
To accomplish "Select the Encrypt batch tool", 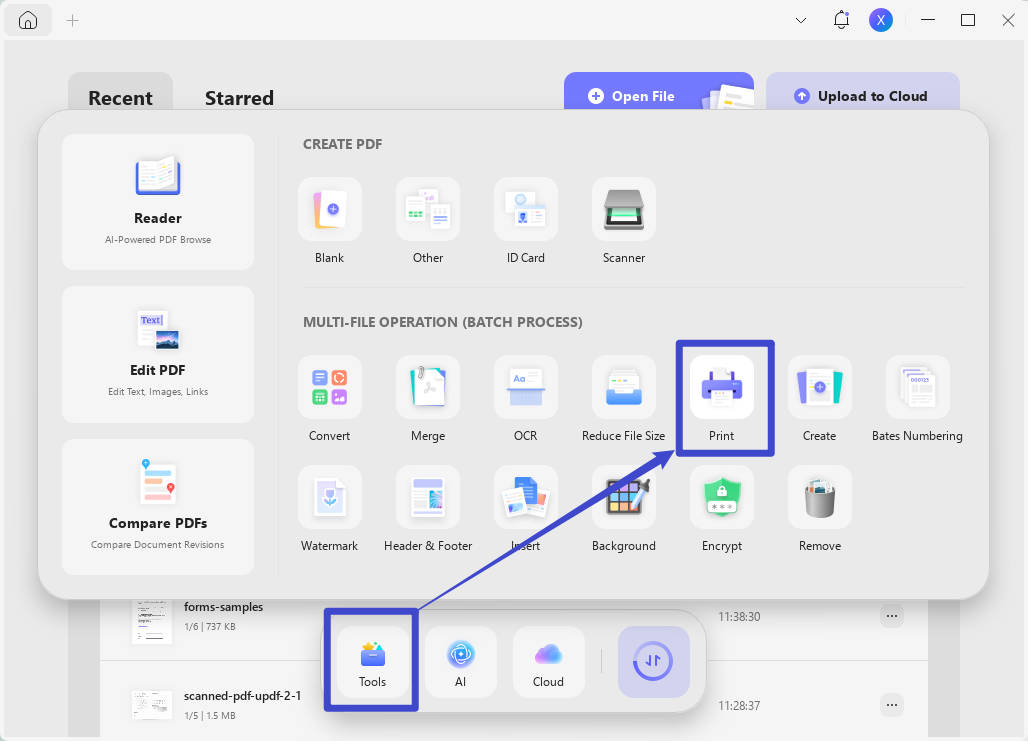I will (722, 497).
